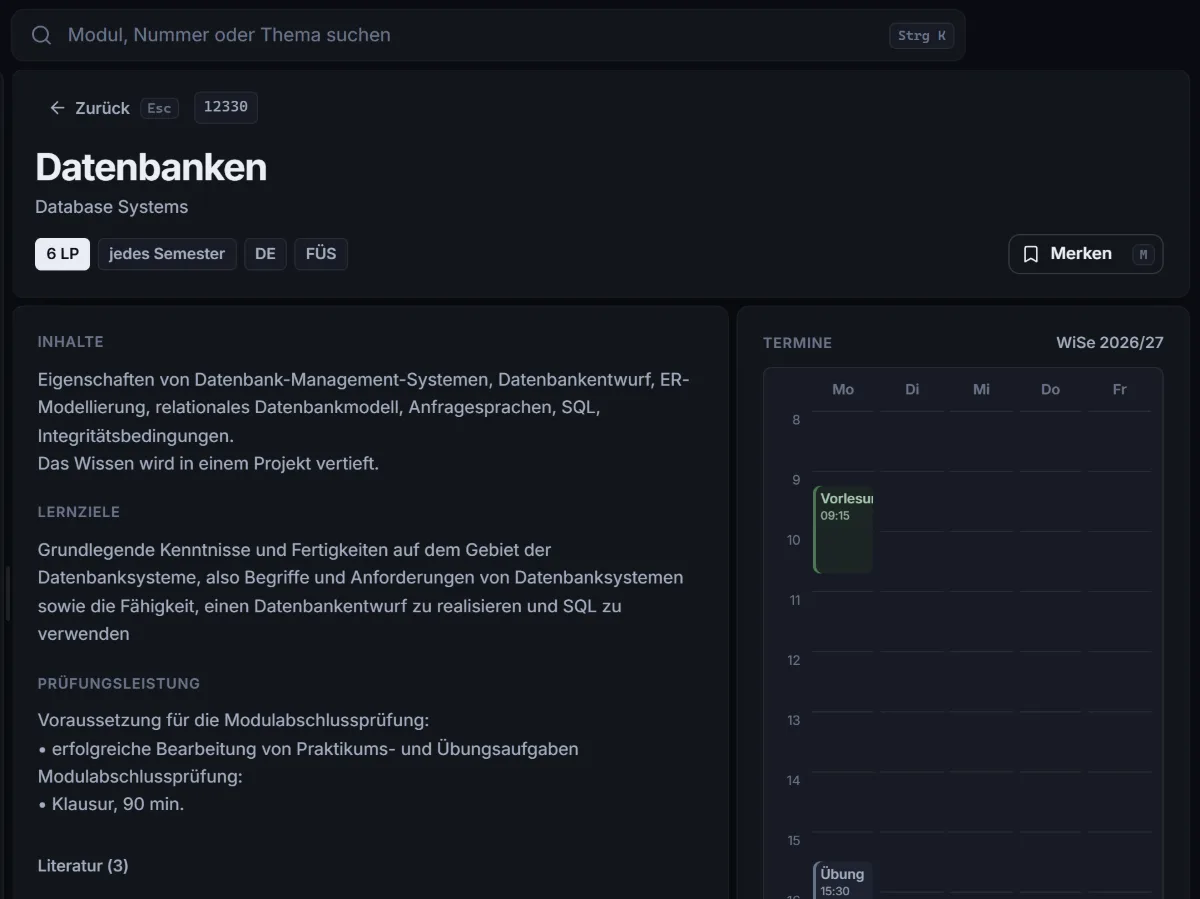Image resolution: width=1200 pixels, height=899 pixels.
Task: Click the 6 LP credits tag
Action: pos(62,254)
